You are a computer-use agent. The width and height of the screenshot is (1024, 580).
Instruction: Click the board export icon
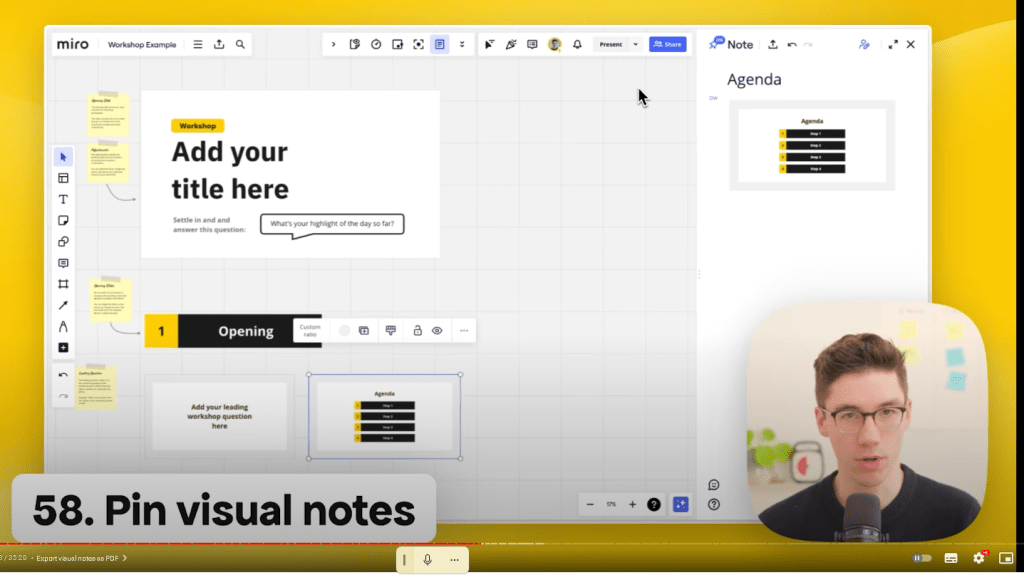point(219,44)
